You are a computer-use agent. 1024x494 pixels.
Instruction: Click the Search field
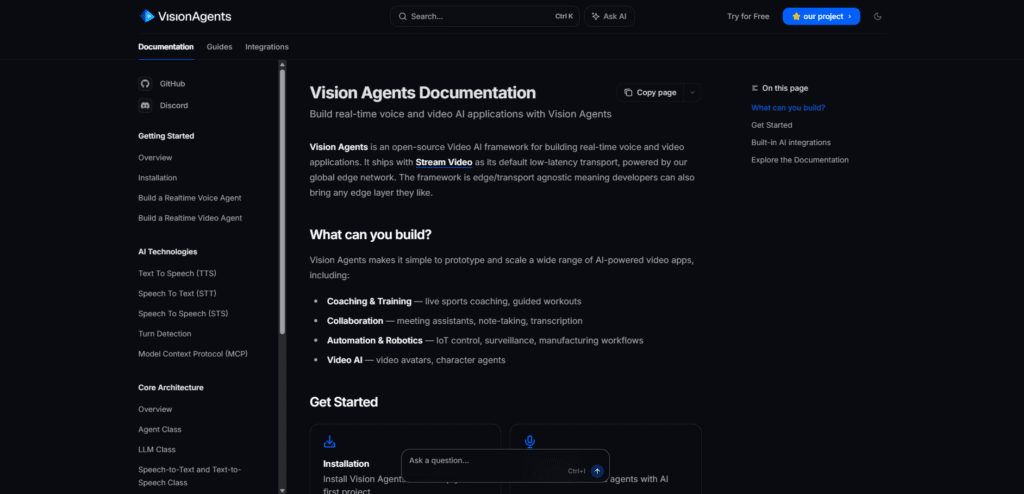[485, 16]
